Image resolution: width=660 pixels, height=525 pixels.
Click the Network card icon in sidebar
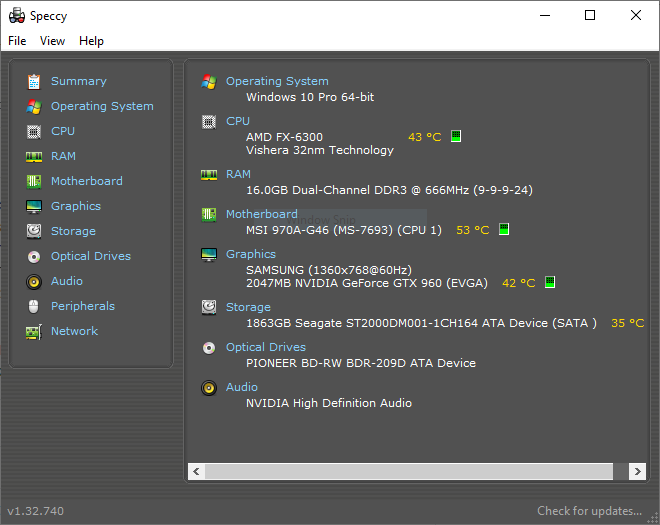point(34,332)
